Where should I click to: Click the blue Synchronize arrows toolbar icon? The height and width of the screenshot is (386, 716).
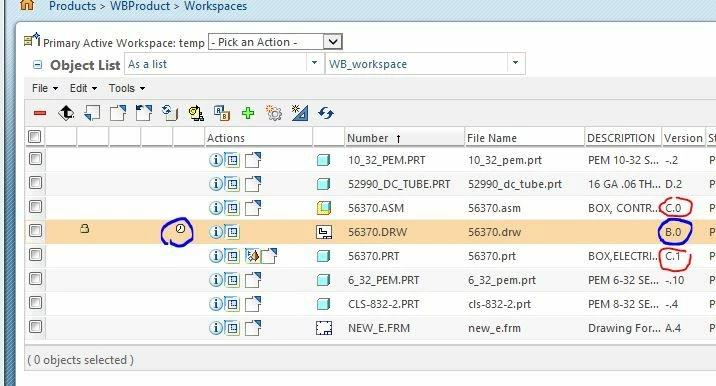point(326,113)
